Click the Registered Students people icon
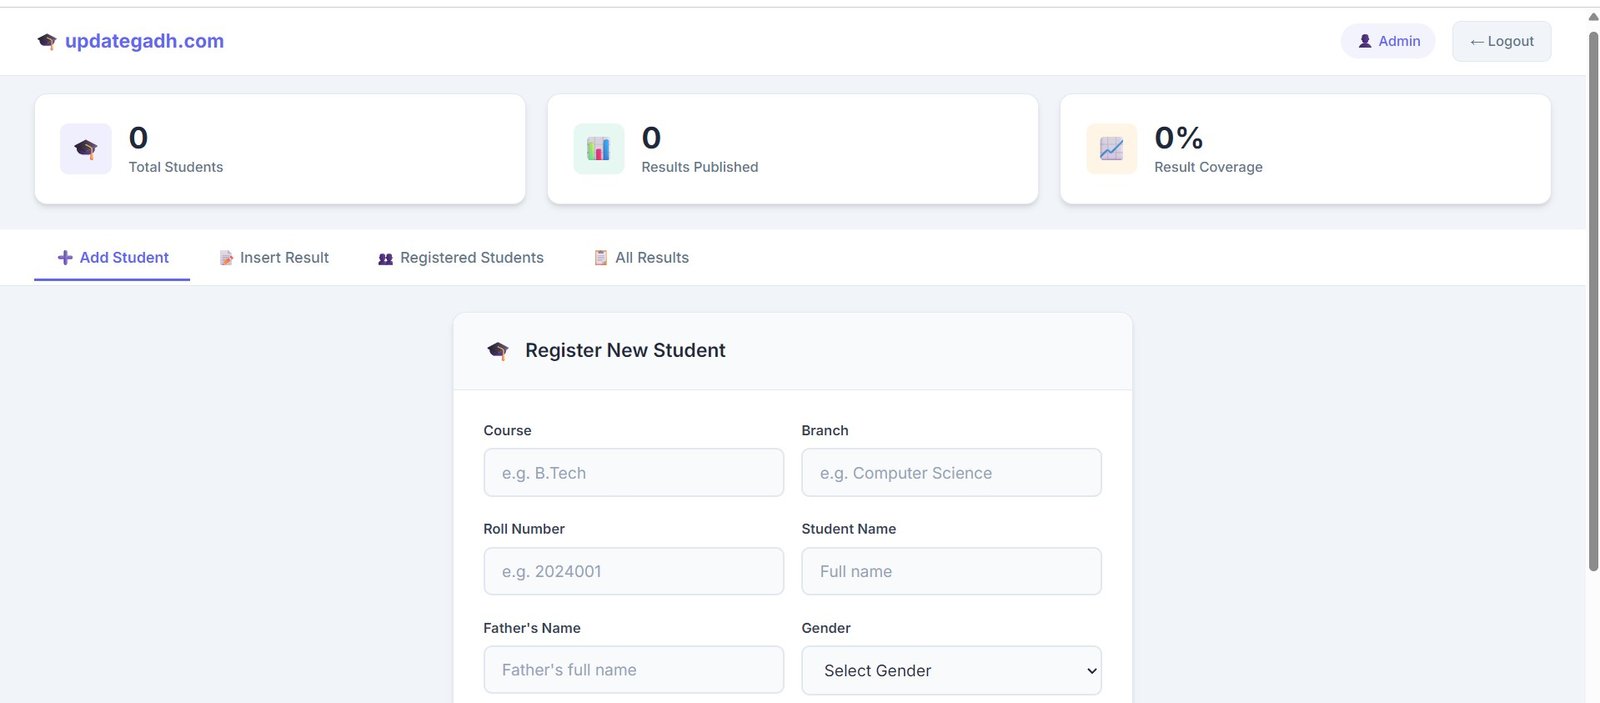 tap(385, 259)
